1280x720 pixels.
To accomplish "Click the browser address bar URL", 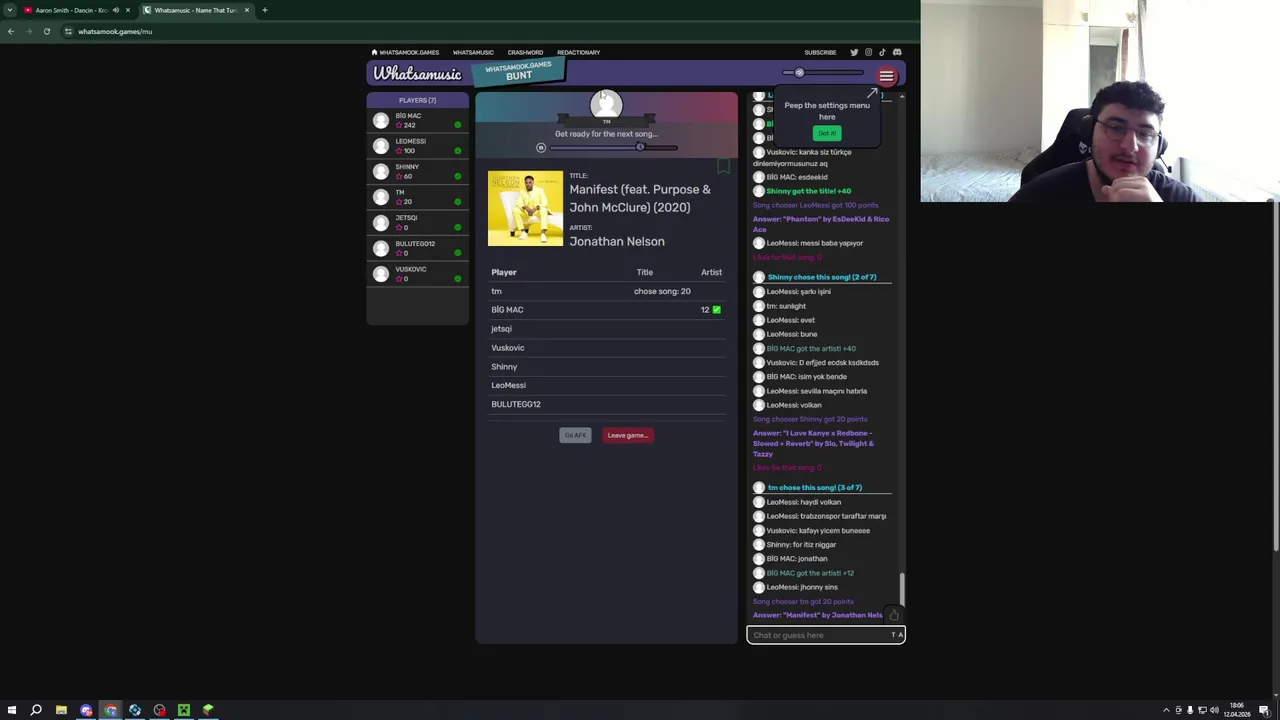I will click(115, 31).
